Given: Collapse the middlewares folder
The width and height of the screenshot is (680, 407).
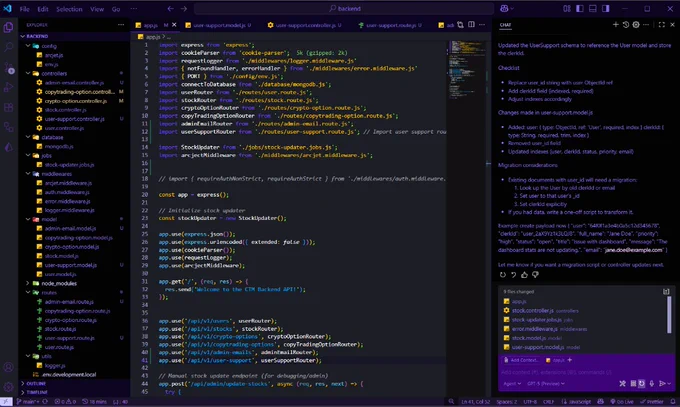Looking at the screenshot, I should pyautogui.click(x=74, y=174).
